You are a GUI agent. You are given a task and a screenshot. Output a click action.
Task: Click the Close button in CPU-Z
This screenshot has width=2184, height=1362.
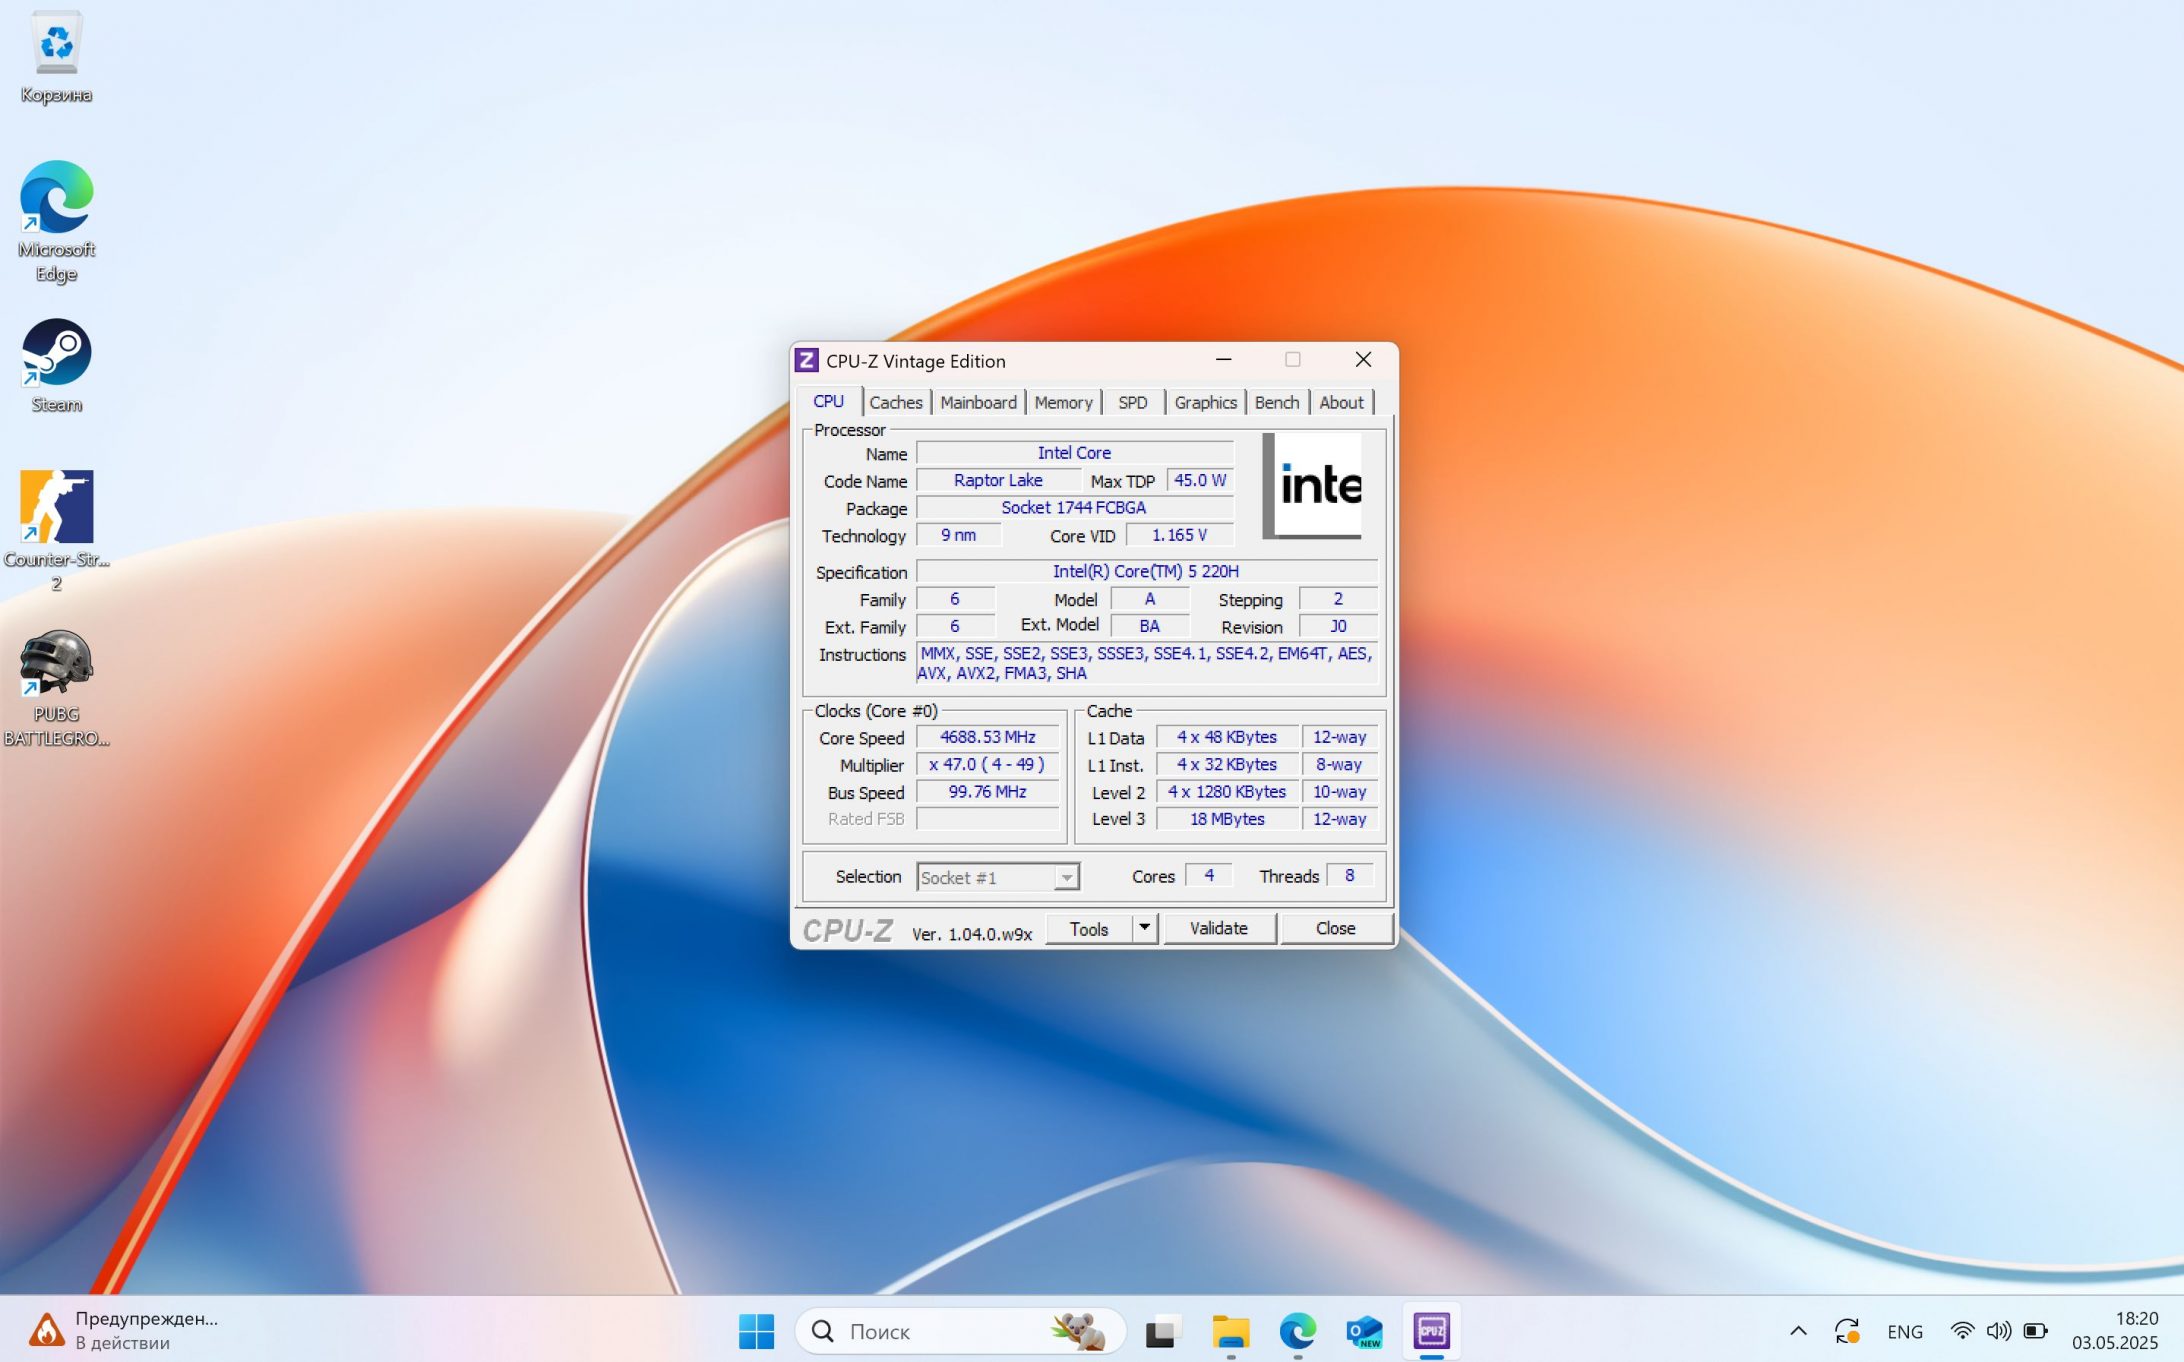tap(1336, 928)
